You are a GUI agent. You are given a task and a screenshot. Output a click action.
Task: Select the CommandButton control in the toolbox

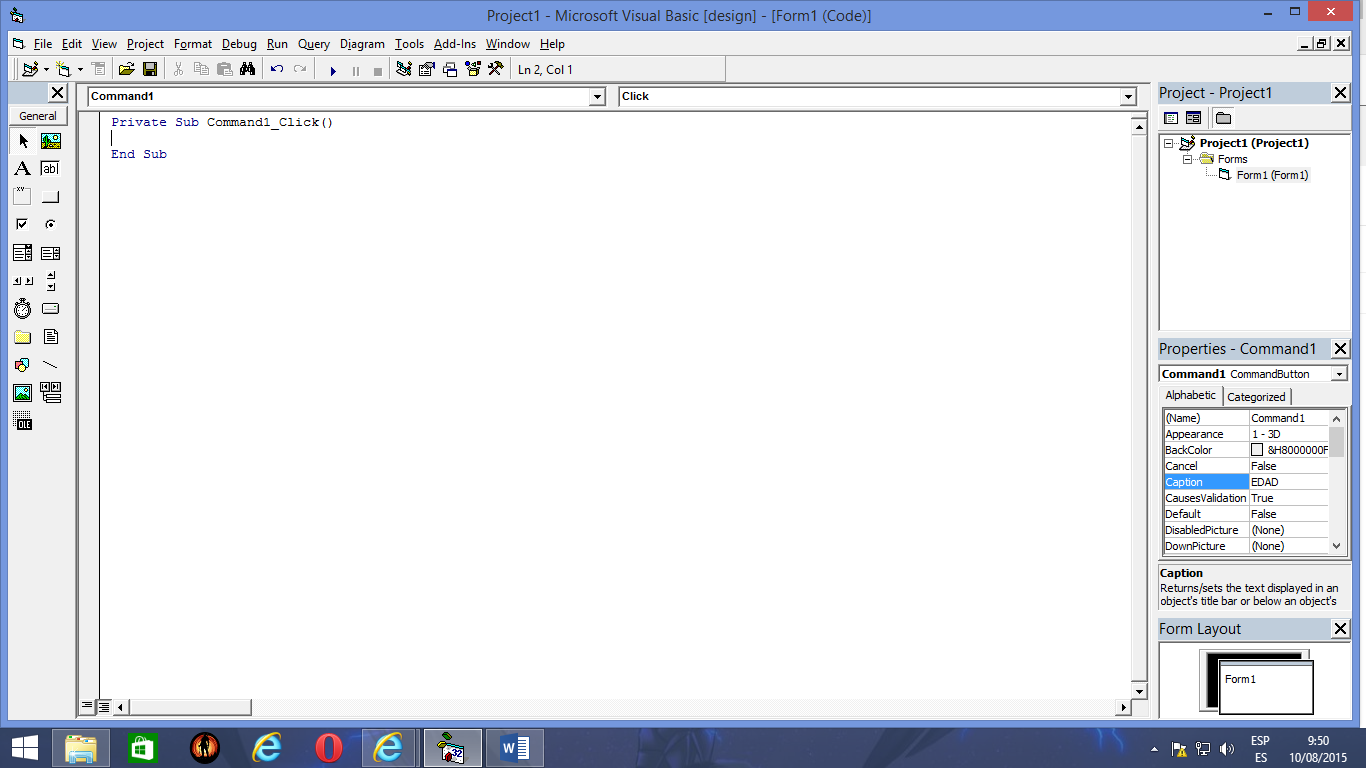(x=50, y=196)
